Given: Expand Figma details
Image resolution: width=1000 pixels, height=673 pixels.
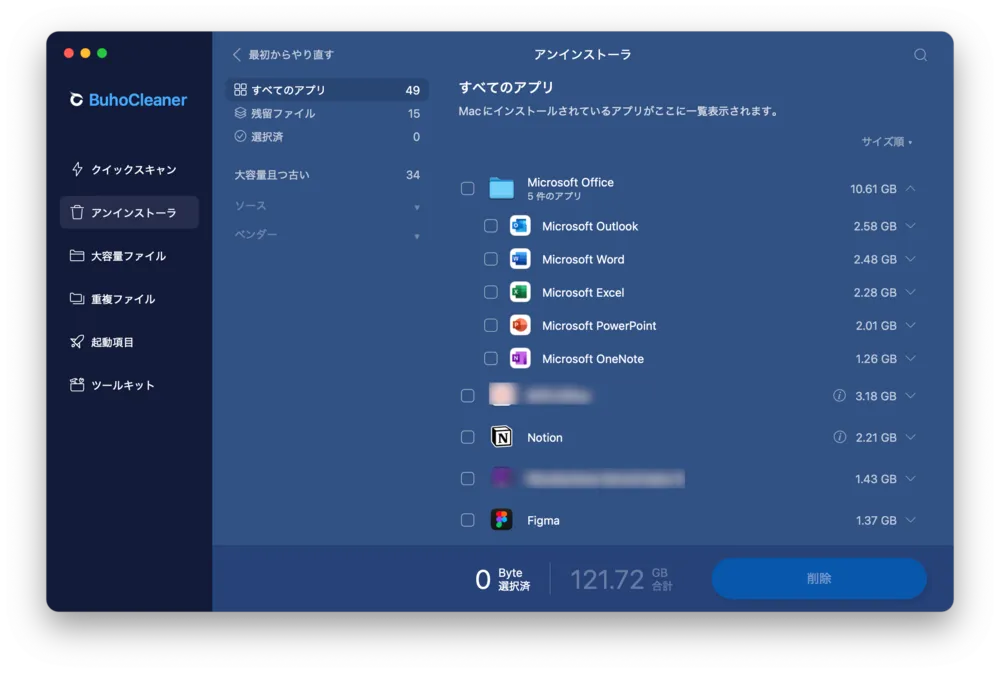Looking at the screenshot, I should 911,520.
